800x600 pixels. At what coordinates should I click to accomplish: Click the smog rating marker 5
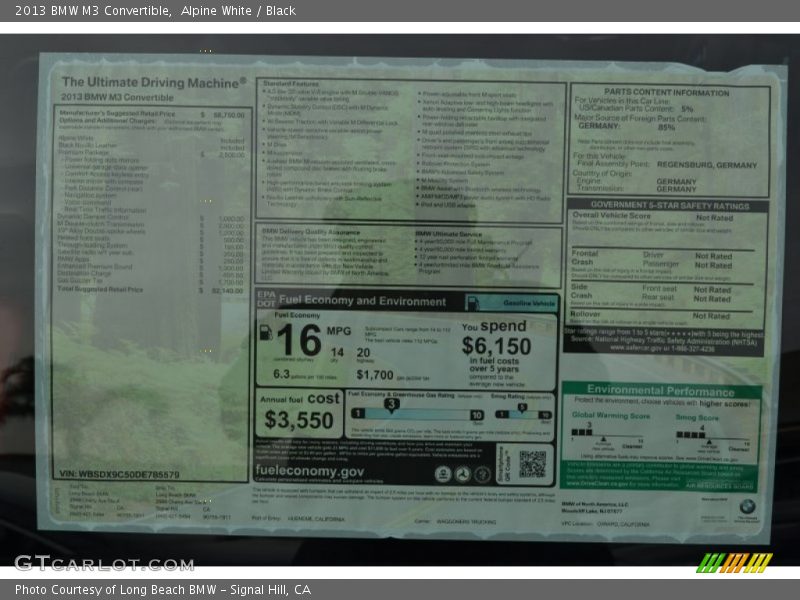pos(522,407)
